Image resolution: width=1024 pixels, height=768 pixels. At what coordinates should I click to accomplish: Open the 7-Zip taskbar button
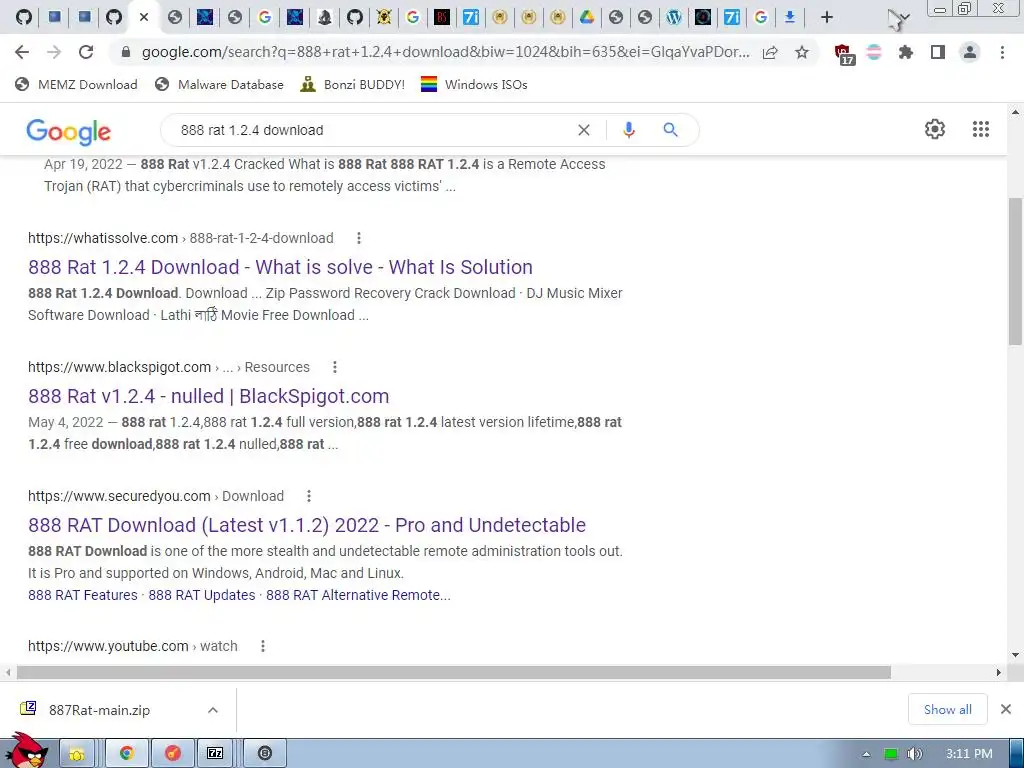coord(216,754)
